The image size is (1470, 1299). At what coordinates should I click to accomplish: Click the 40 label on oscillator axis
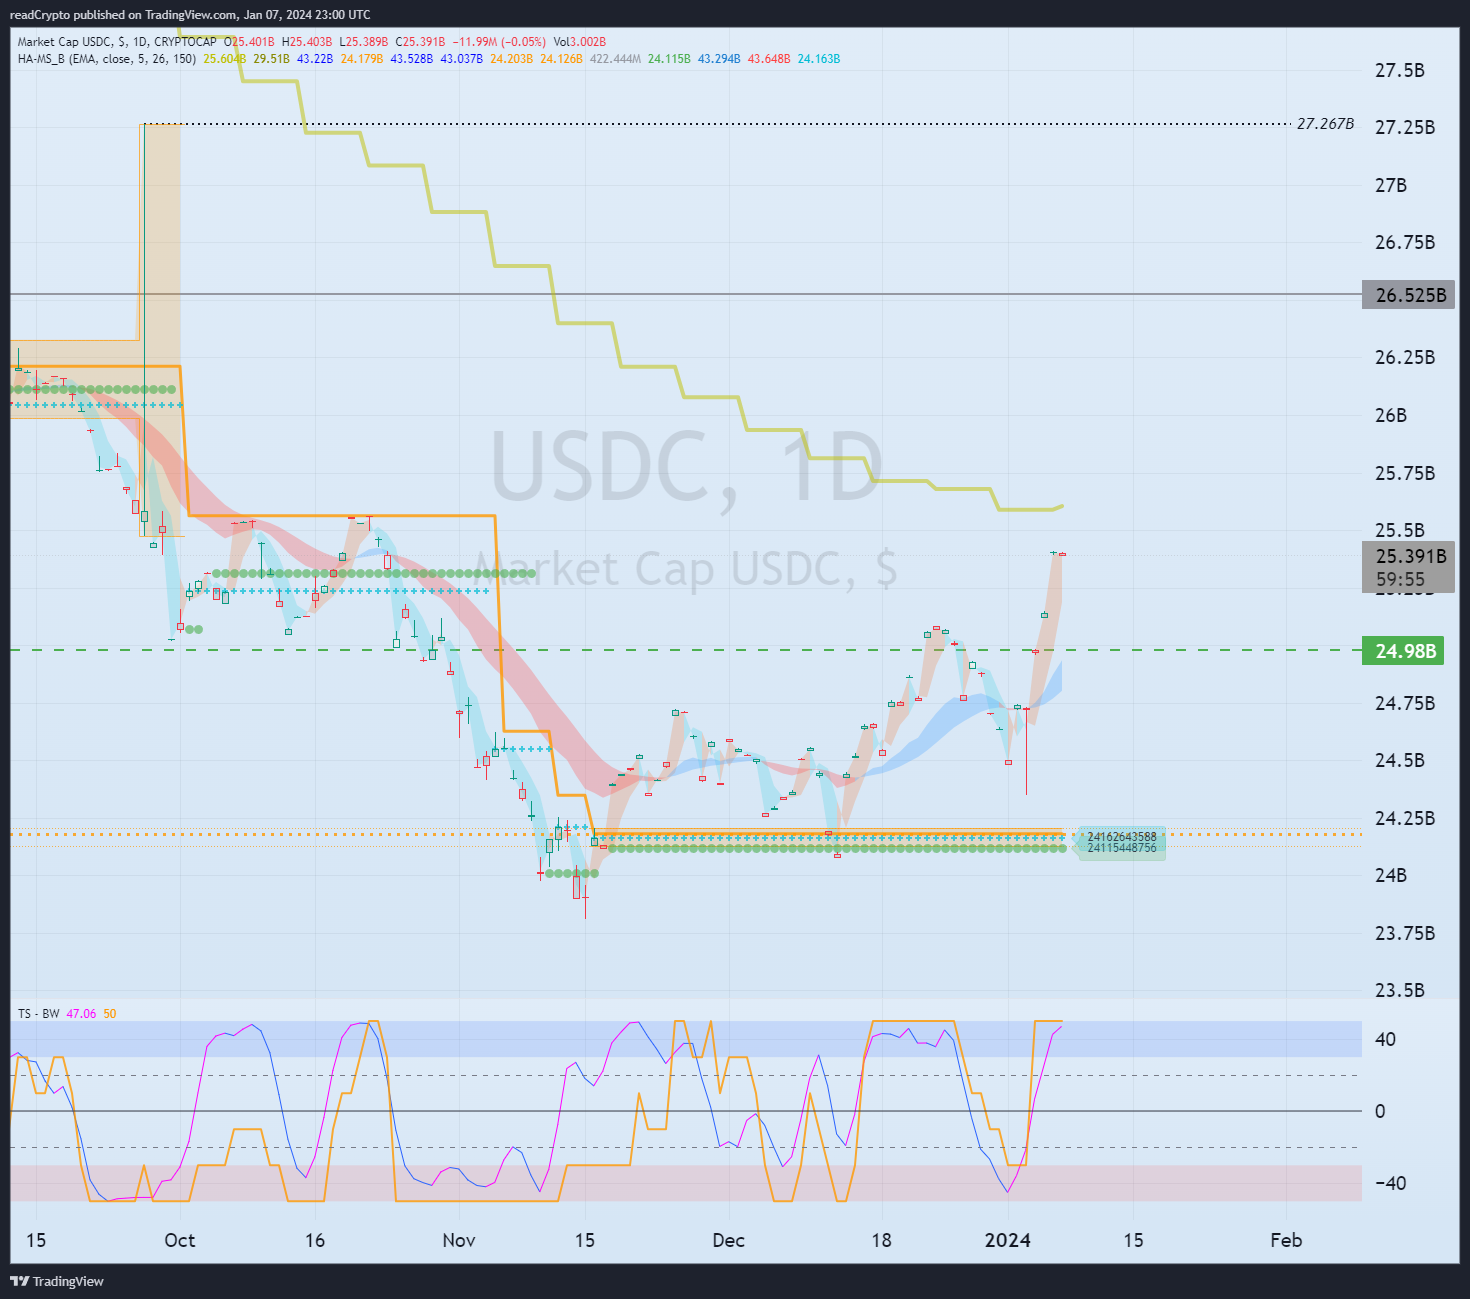[1385, 1039]
